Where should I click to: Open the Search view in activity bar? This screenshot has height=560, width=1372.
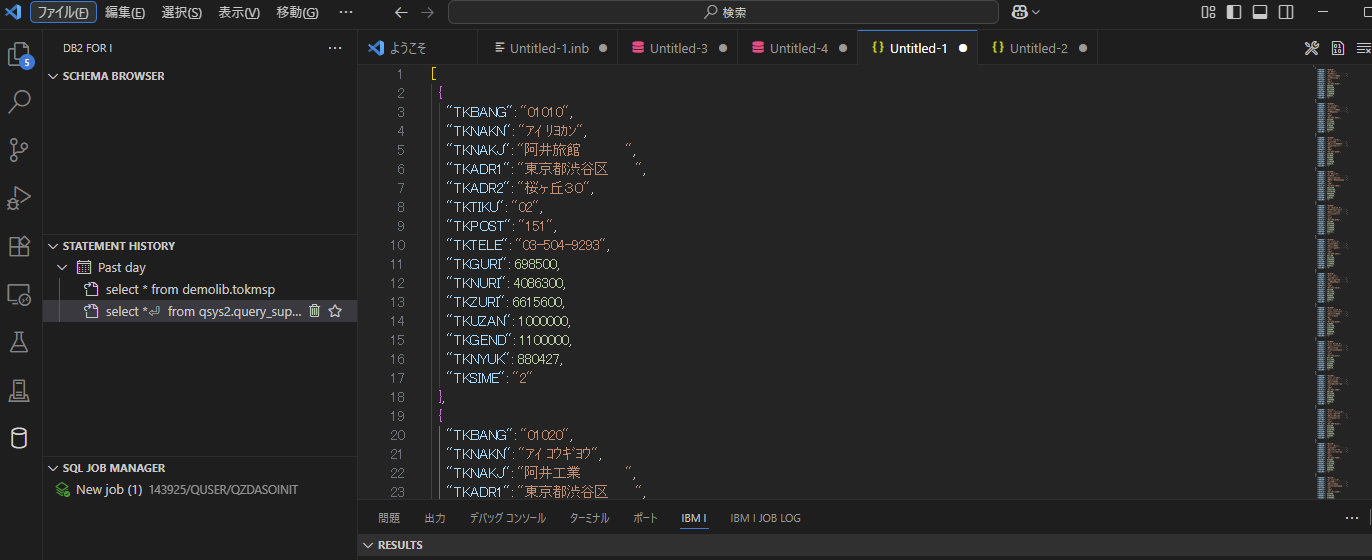(x=20, y=101)
